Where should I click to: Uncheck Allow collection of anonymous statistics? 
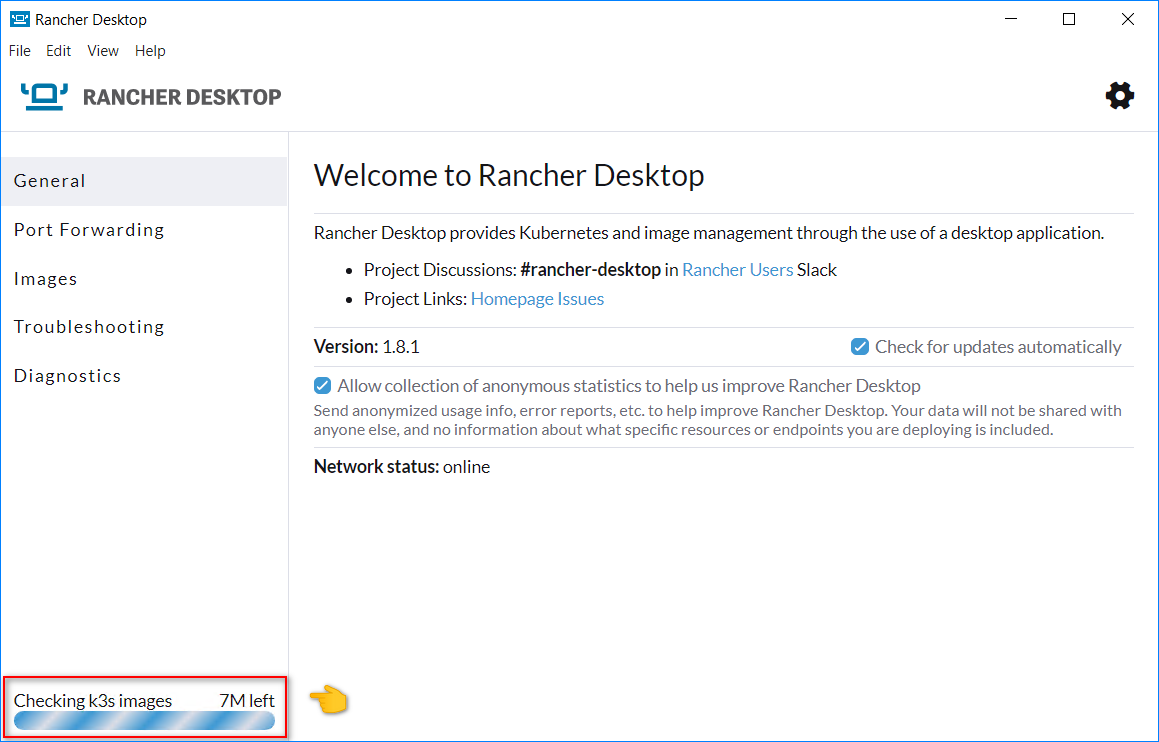coord(322,386)
